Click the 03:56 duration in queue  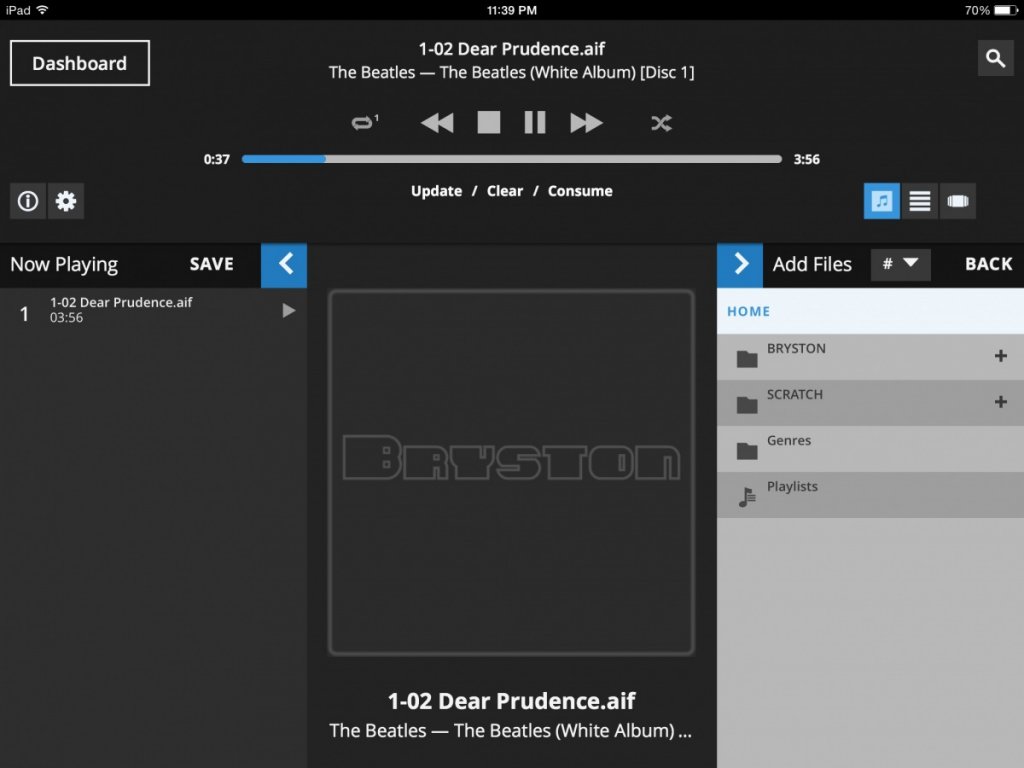click(x=67, y=318)
